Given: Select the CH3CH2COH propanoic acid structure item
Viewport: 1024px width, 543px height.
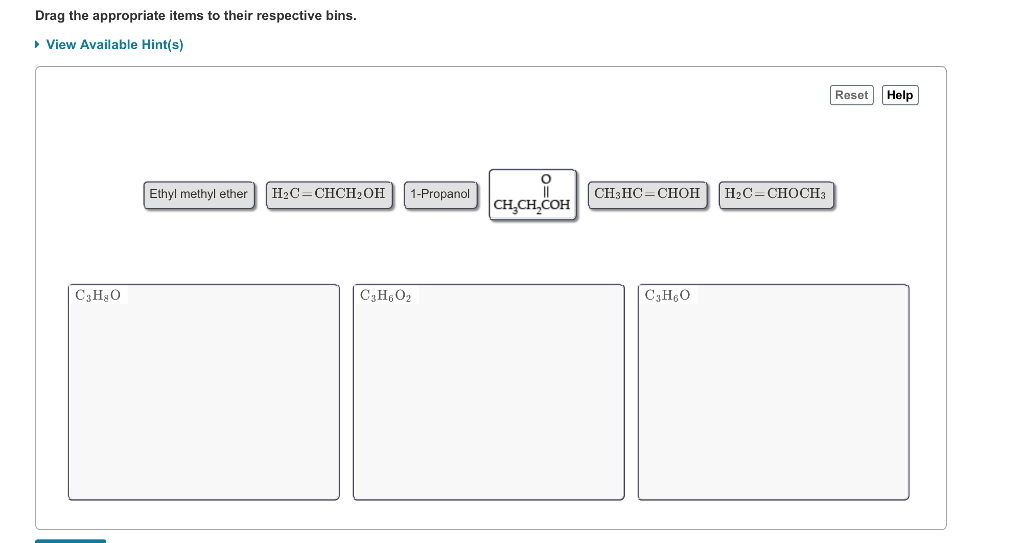Looking at the screenshot, I should point(532,195).
